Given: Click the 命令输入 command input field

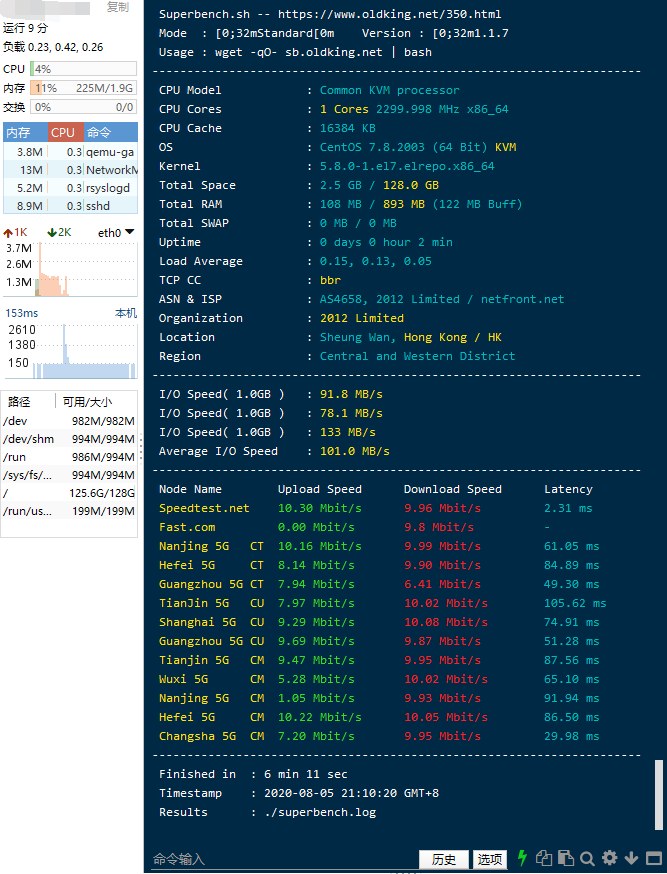Looking at the screenshot, I should pyautogui.click(x=284, y=860).
